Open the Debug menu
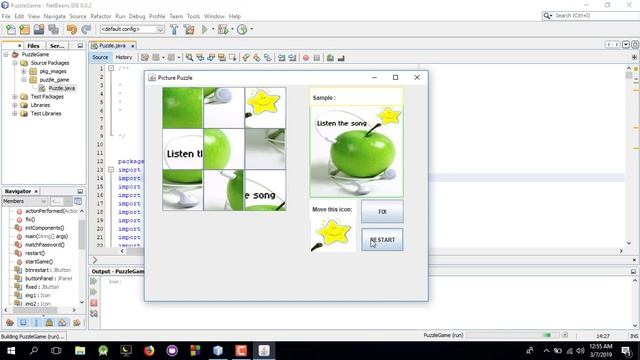Viewport: 640px width, 360px height. (137, 16)
